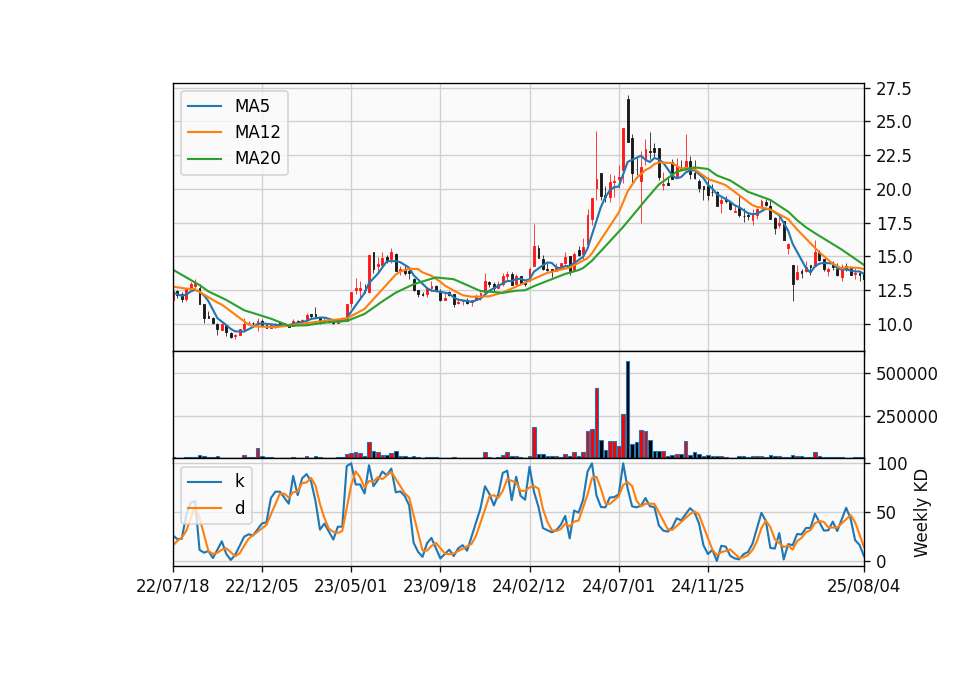
Task: Click the k legend entry
Action: pyautogui.click(x=239, y=481)
